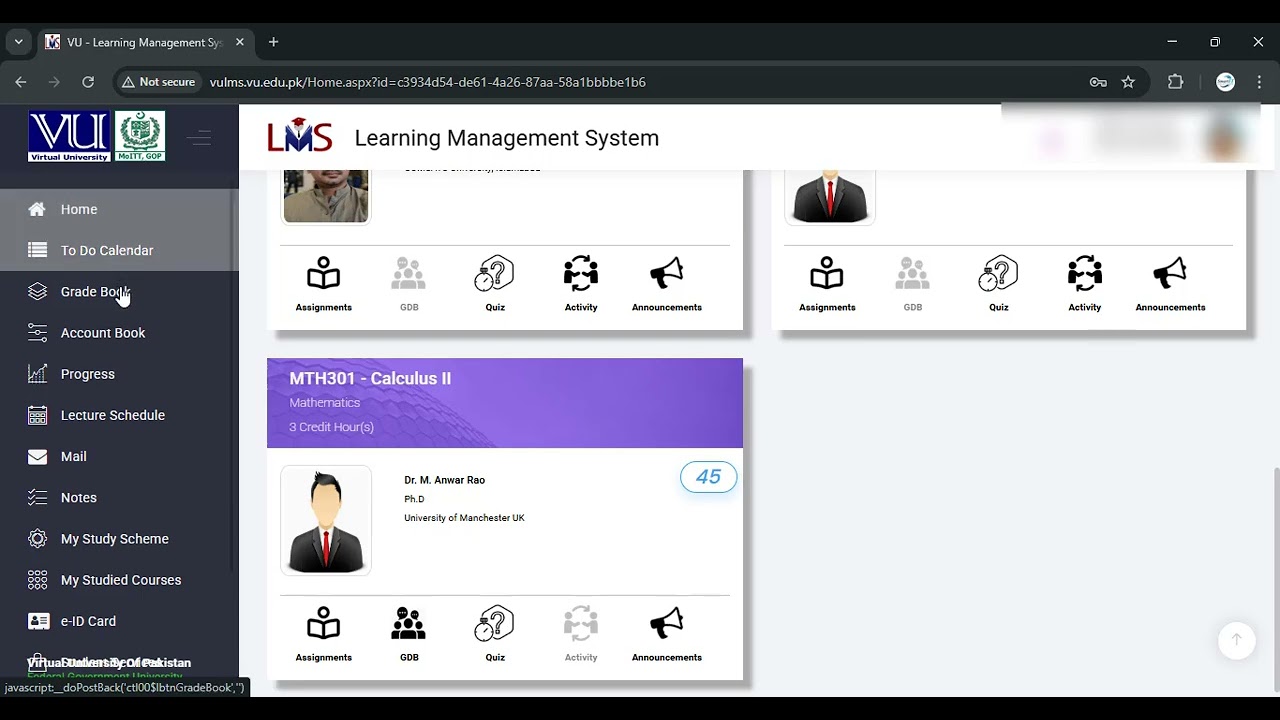Open Quiz in top-right course card

click(999, 284)
